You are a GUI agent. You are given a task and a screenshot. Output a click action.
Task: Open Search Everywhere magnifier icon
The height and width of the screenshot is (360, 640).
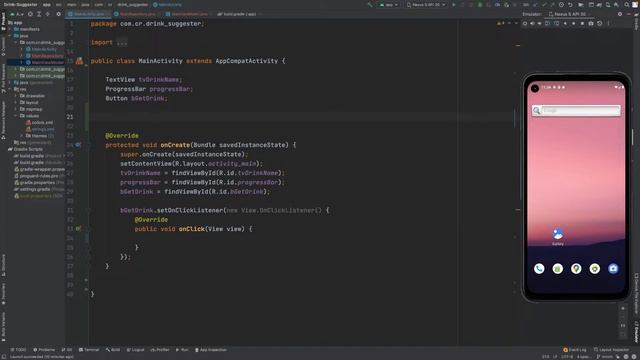click(x=627, y=5)
